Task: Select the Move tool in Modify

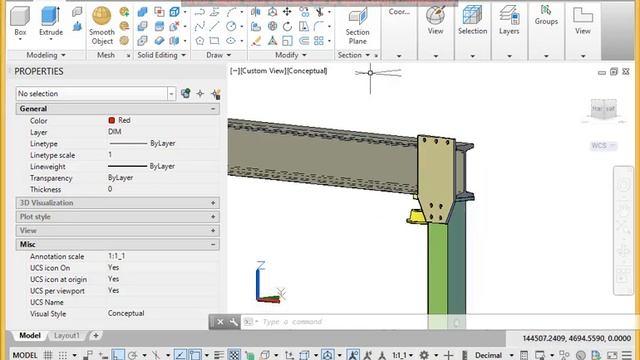Action: (287, 11)
